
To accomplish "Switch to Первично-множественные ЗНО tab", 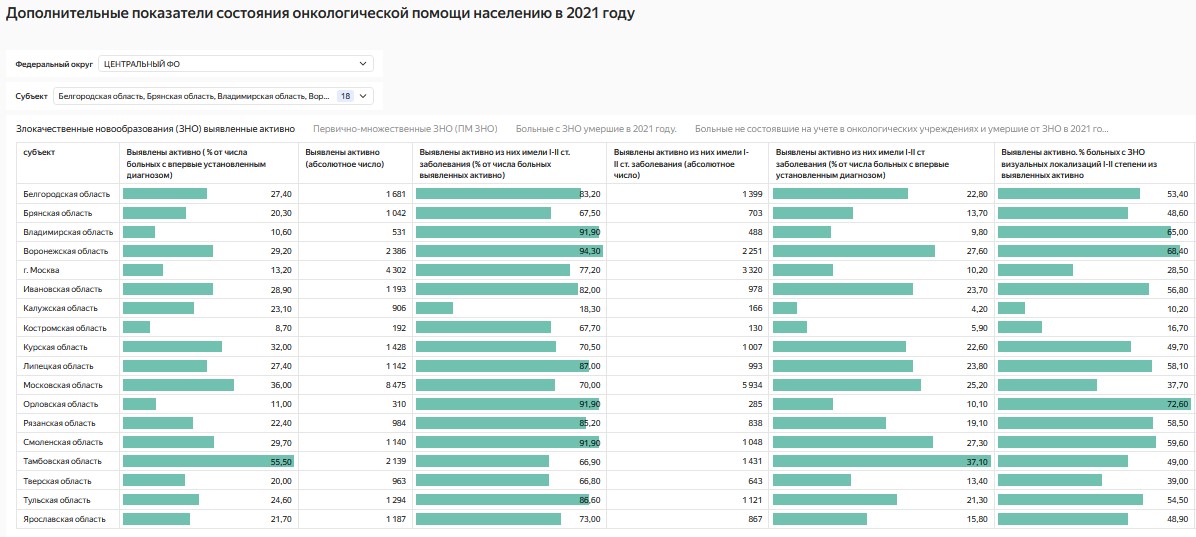I will click(405, 129).
